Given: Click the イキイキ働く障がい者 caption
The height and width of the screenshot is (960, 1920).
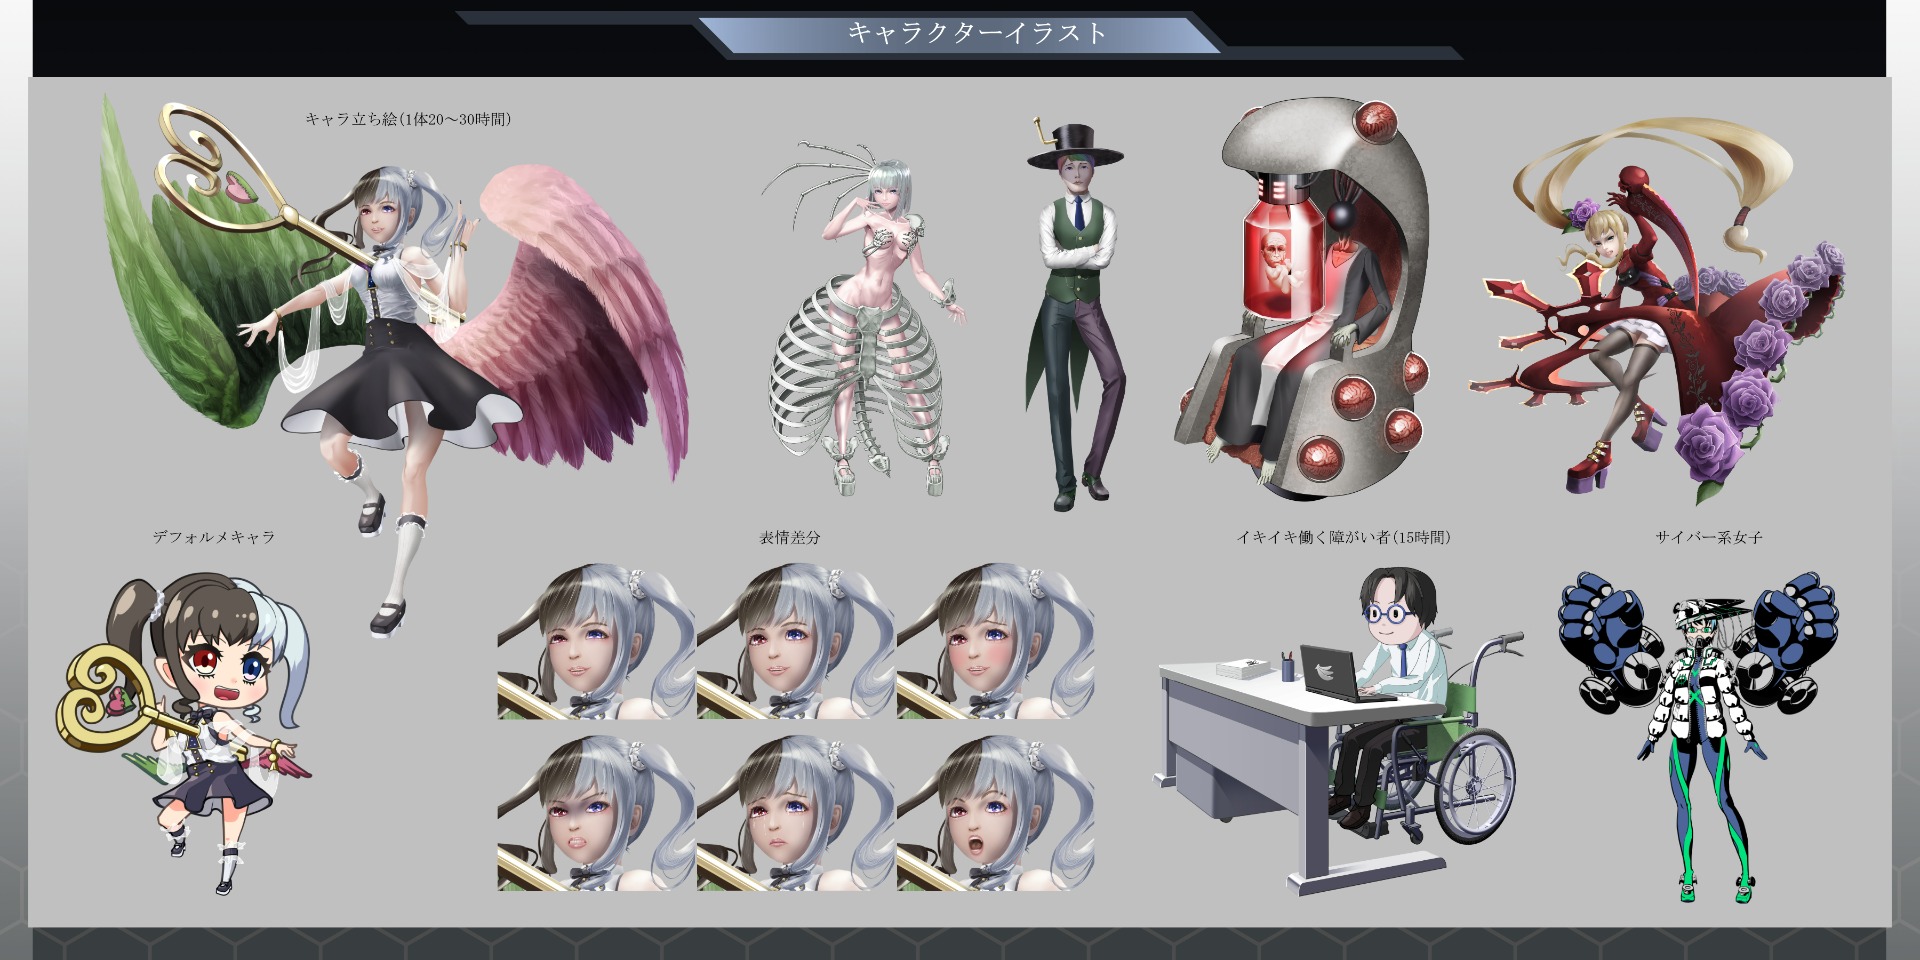Looking at the screenshot, I should click(1343, 537).
